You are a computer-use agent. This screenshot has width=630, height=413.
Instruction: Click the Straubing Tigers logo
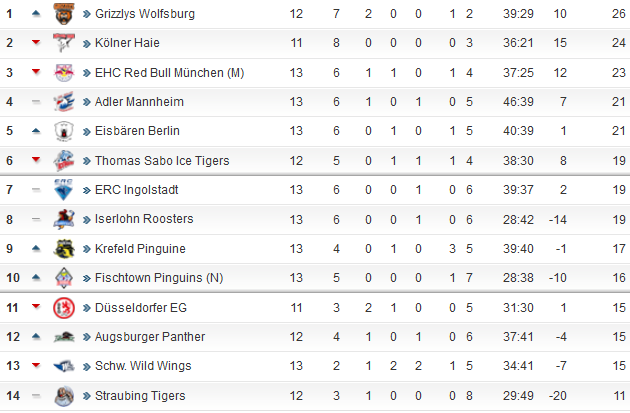point(64,396)
